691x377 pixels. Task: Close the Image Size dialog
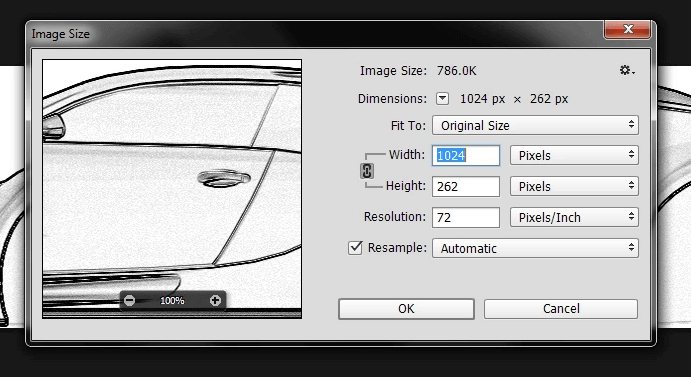point(628,30)
